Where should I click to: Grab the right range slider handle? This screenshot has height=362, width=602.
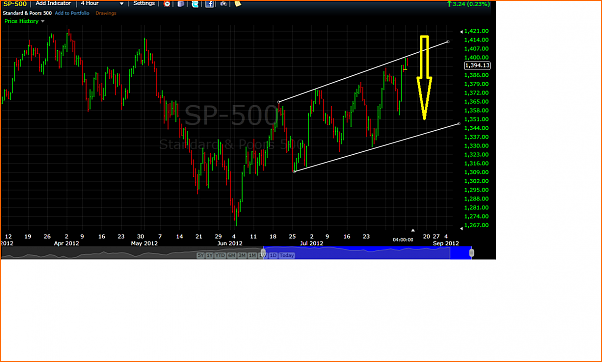pos(471,253)
